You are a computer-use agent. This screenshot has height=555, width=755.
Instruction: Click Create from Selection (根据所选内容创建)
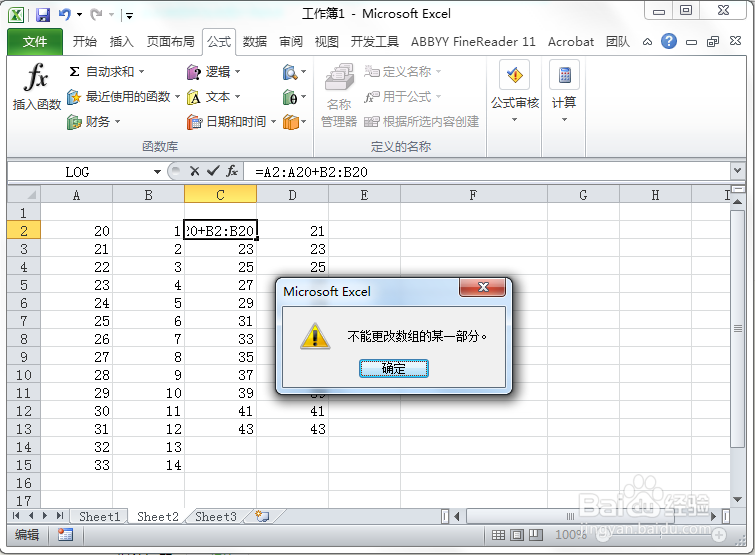(421, 122)
